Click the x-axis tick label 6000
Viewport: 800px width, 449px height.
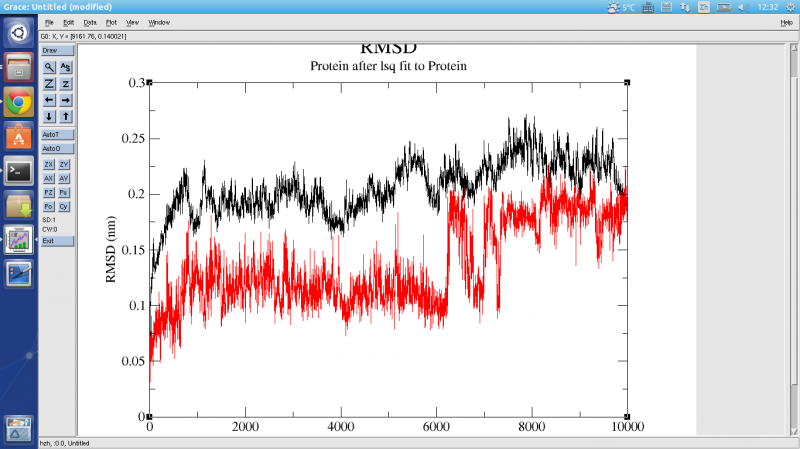[x=436, y=427]
